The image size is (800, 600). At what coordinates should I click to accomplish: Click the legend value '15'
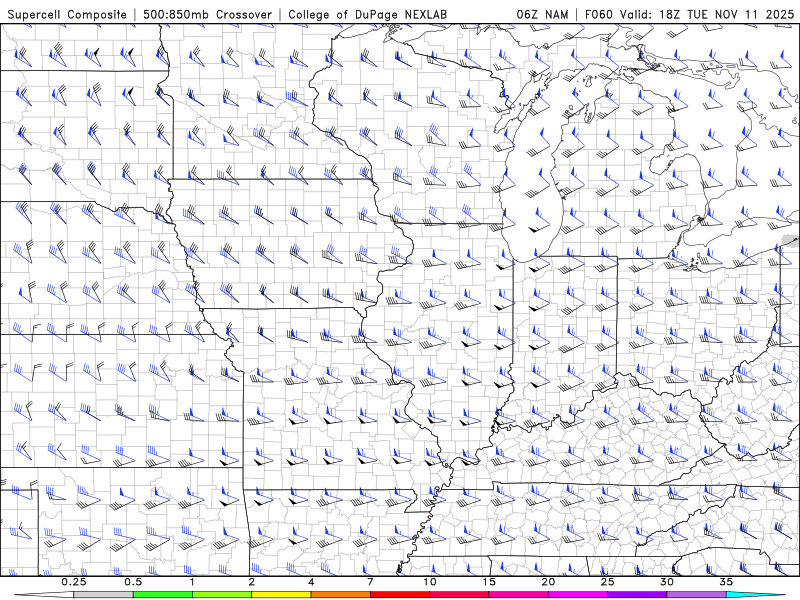coord(489,582)
